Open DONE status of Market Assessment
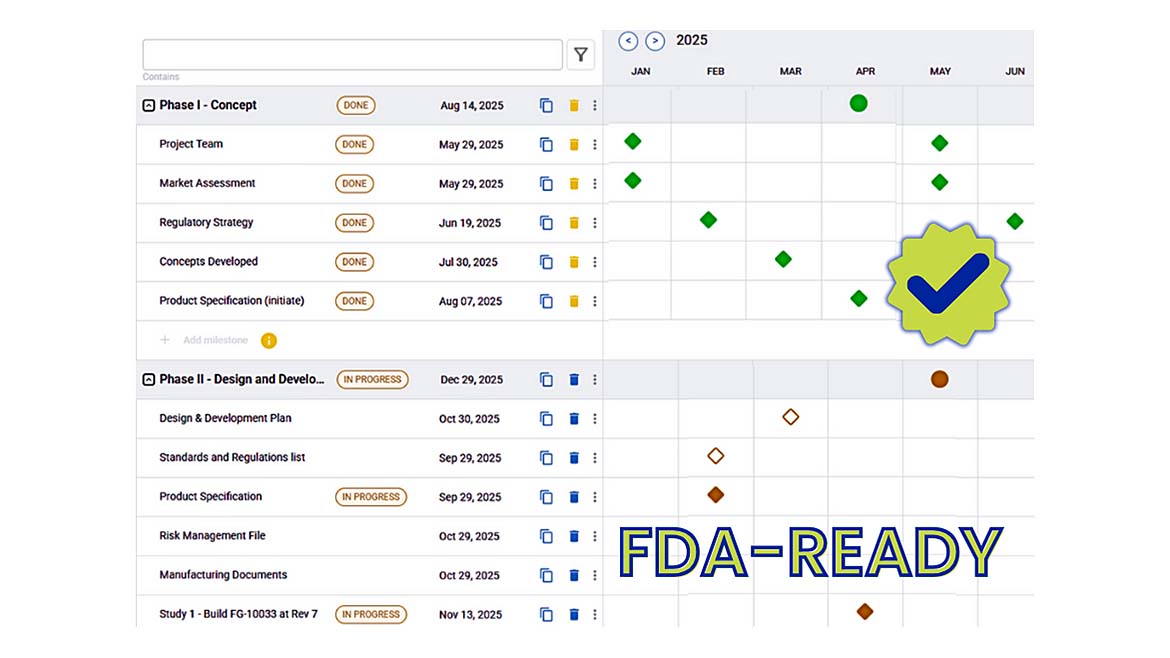Image resolution: width=1170 pixels, height=658 pixels. pos(354,184)
